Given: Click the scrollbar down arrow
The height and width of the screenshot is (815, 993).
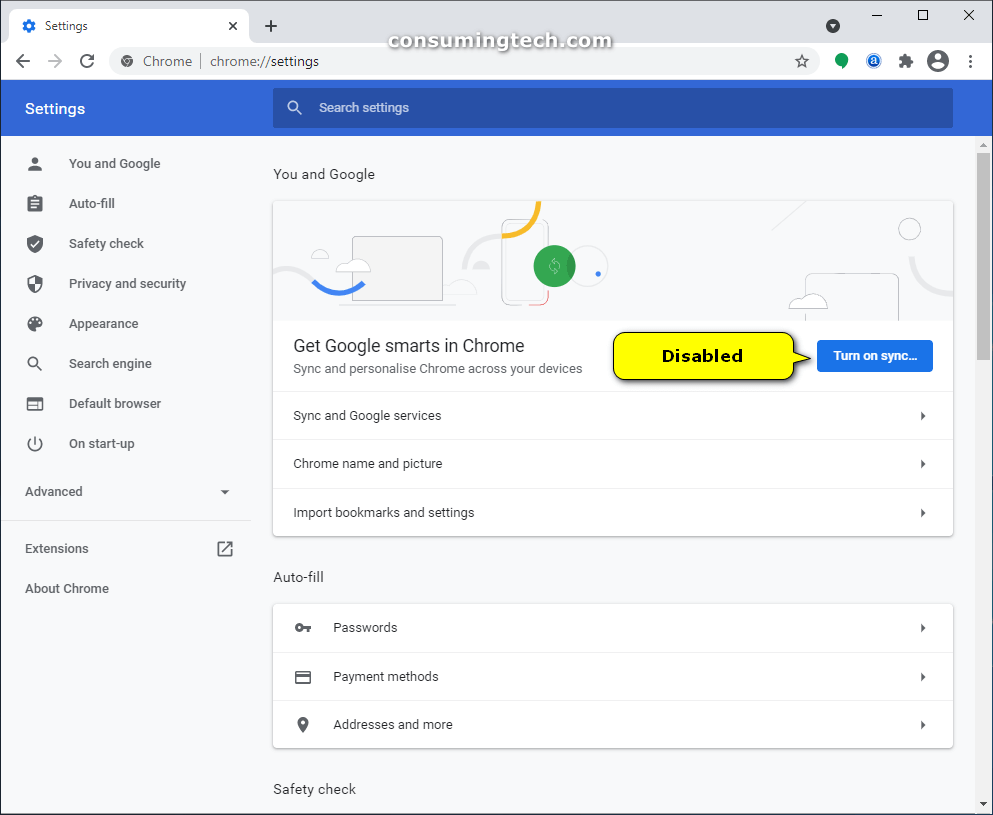Looking at the screenshot, I should [x=983, y=805].
